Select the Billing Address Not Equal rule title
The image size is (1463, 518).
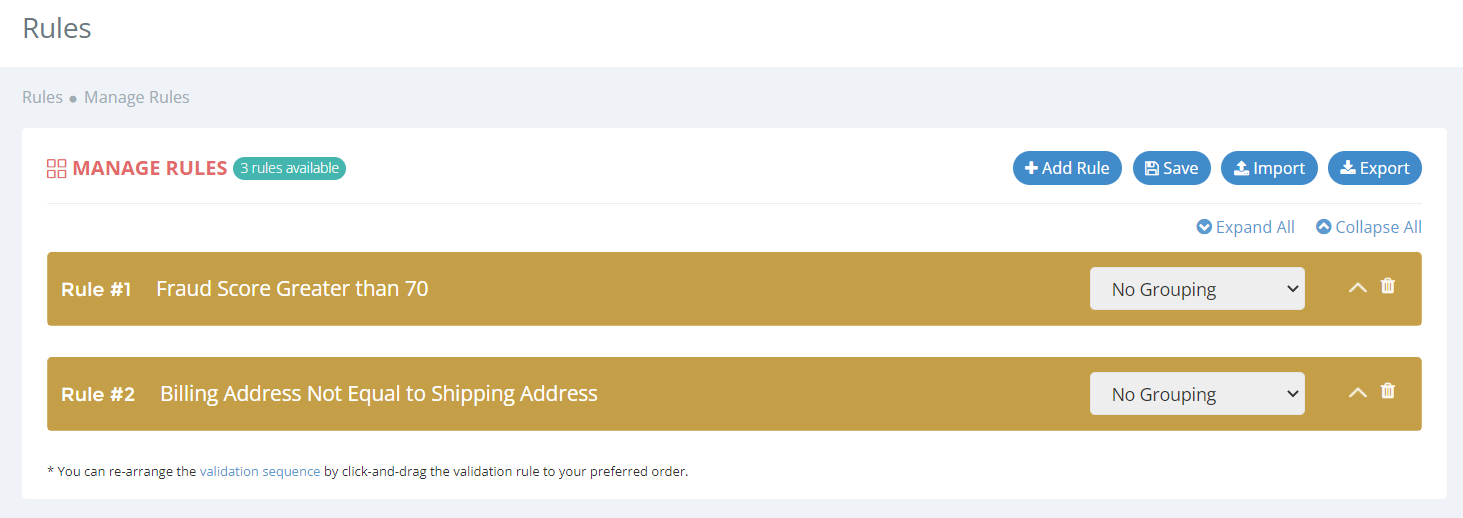(x=379, y=394)
